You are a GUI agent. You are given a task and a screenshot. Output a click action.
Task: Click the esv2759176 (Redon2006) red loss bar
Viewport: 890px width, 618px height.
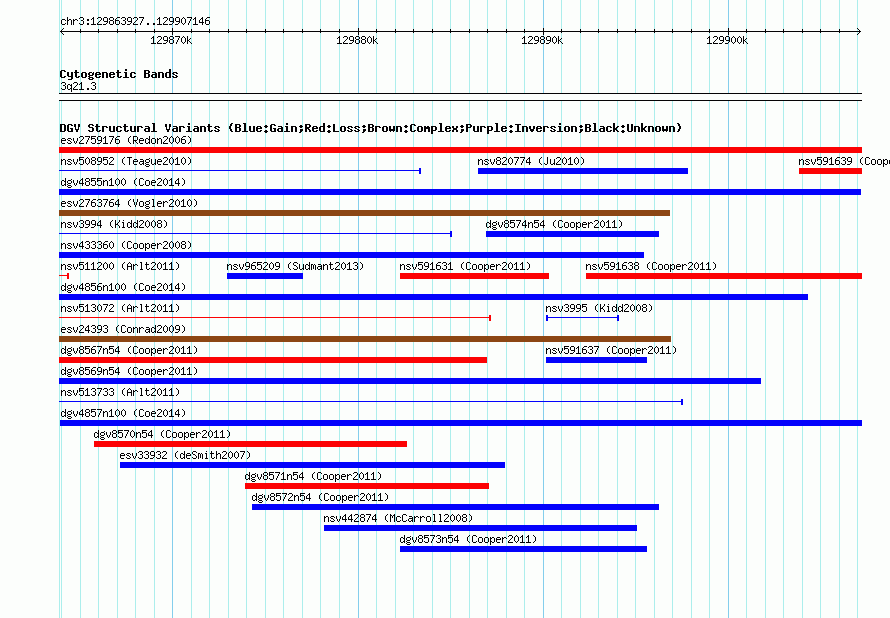pyautogui.click(x=460, y=150)
